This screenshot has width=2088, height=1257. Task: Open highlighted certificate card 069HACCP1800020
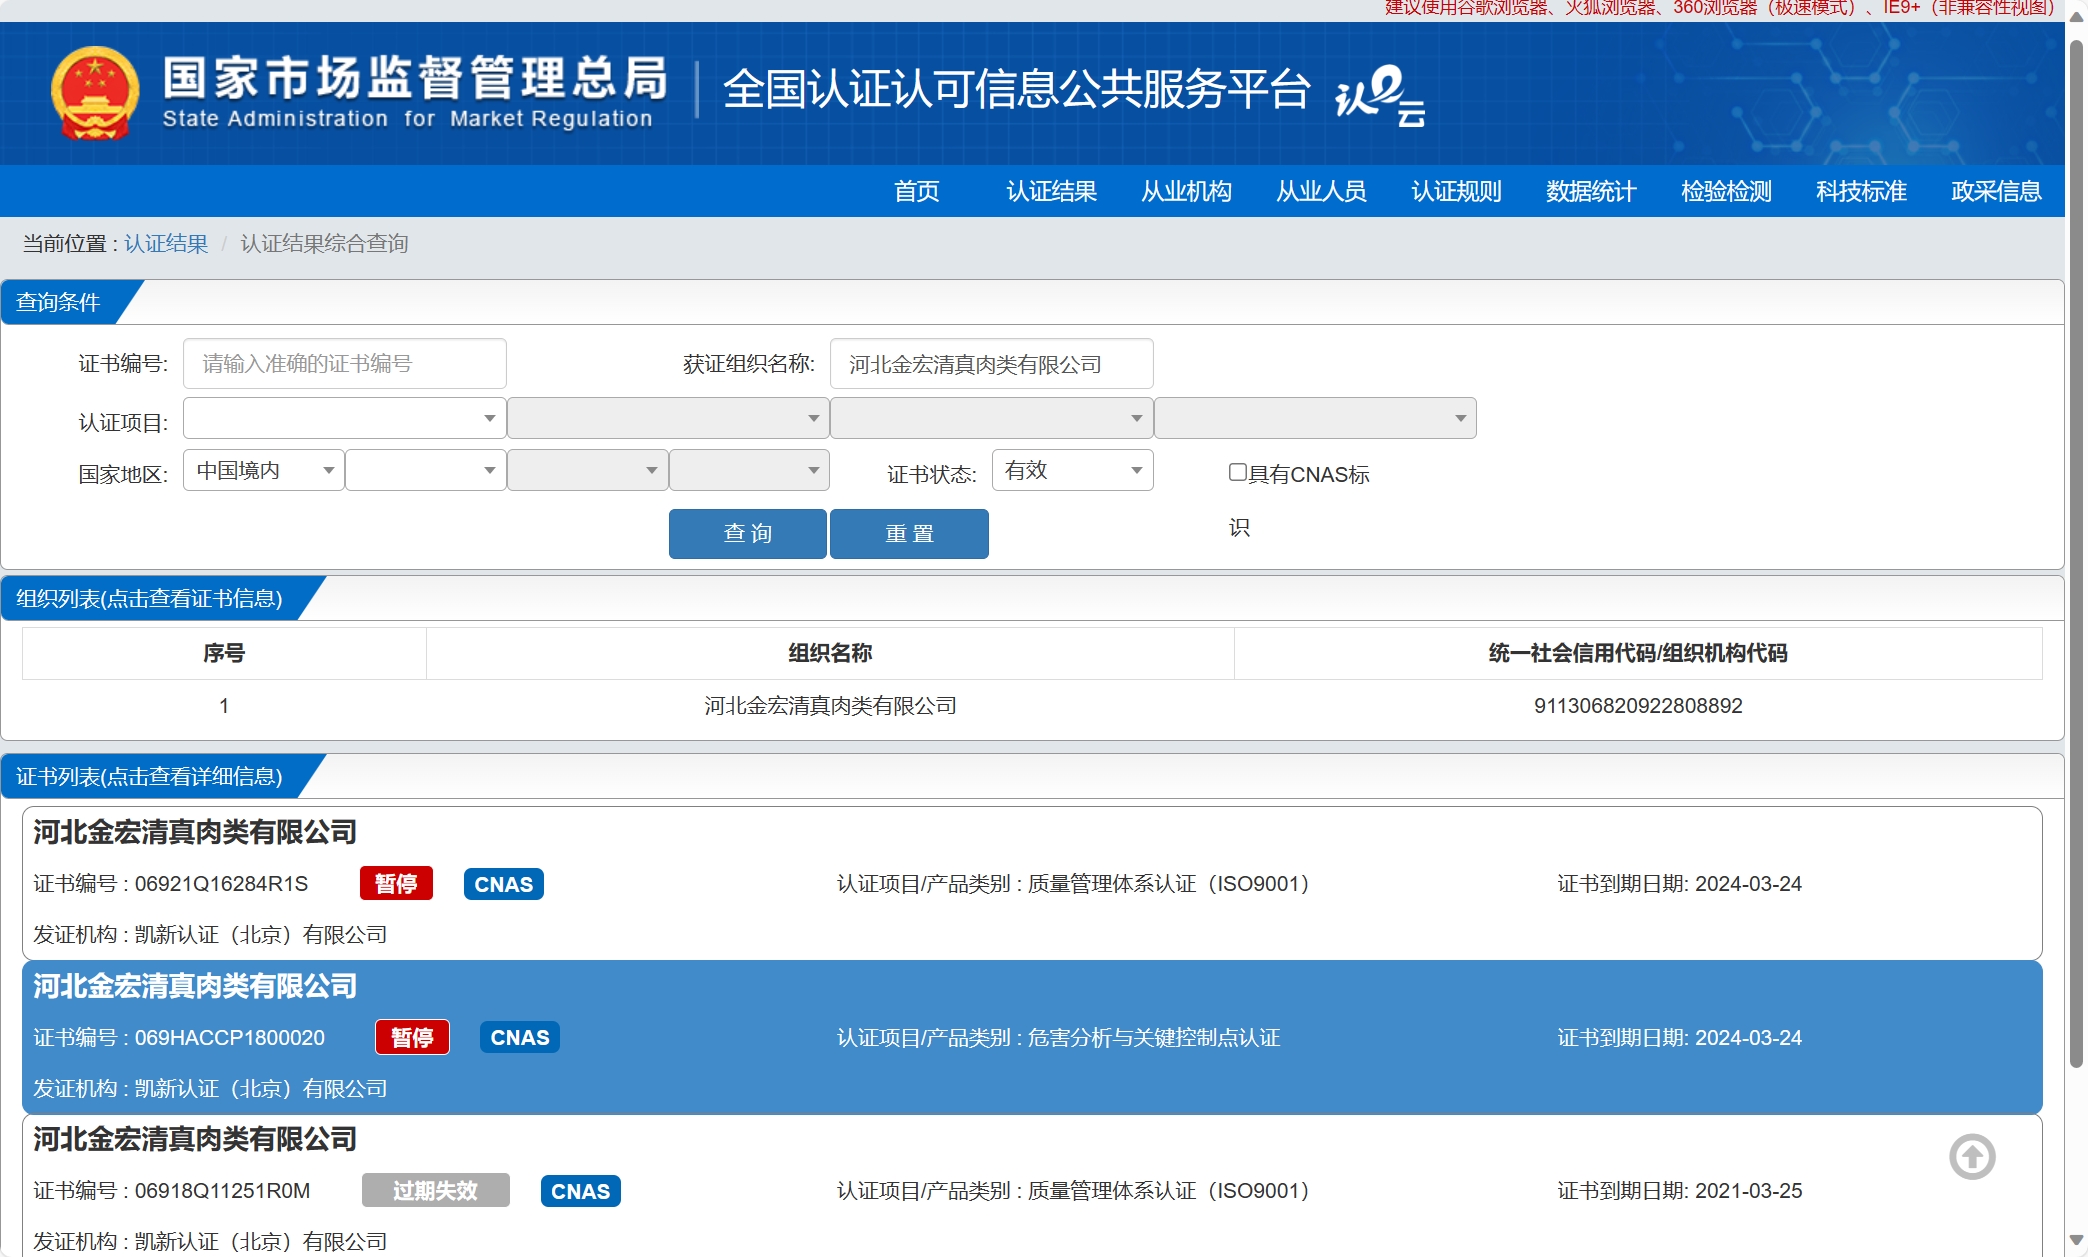tap(1032, 1037)
